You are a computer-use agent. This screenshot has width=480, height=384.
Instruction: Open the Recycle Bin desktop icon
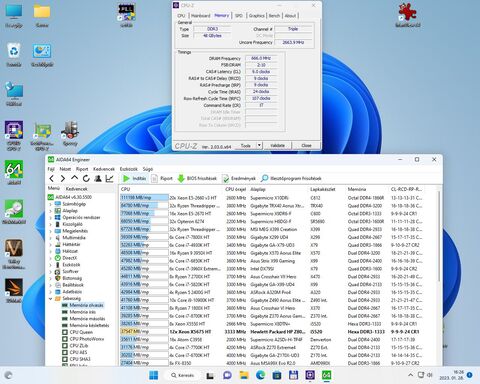[14, 55]
